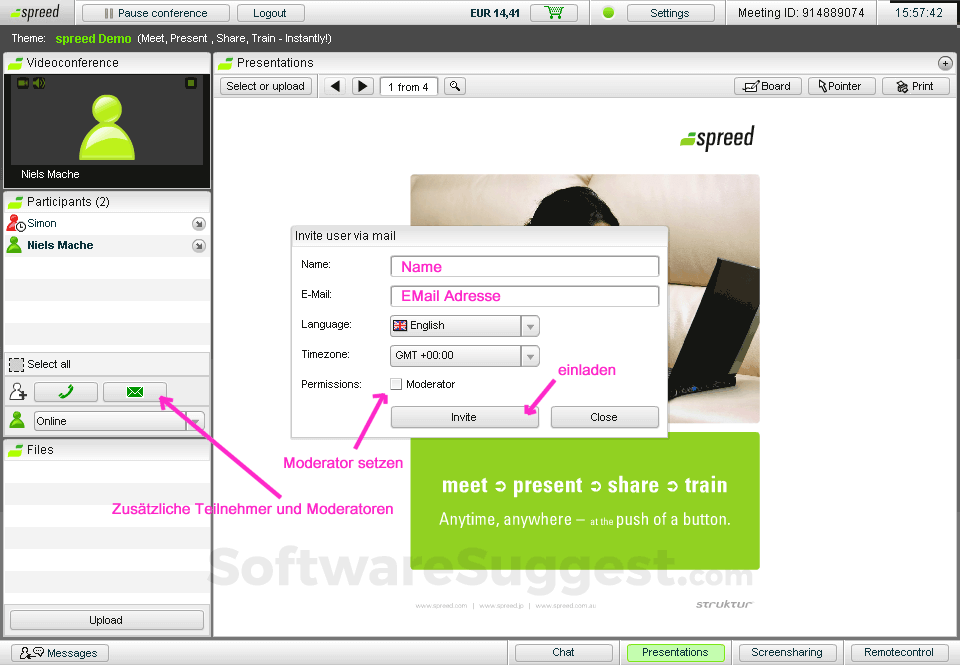Open the Chat tab
Viewport: 960px width, 665px height.
coord(563,652)
